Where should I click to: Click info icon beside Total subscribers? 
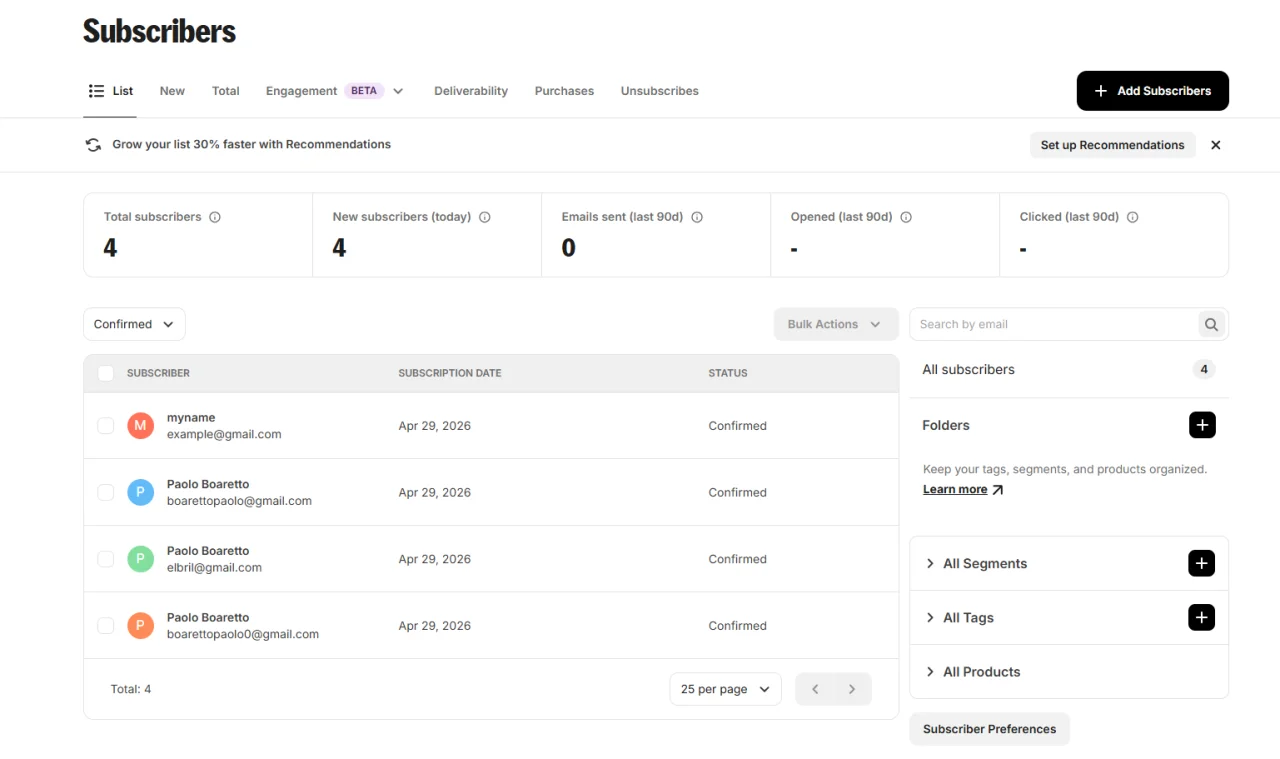pyautogui.click(x=215, y=217)
